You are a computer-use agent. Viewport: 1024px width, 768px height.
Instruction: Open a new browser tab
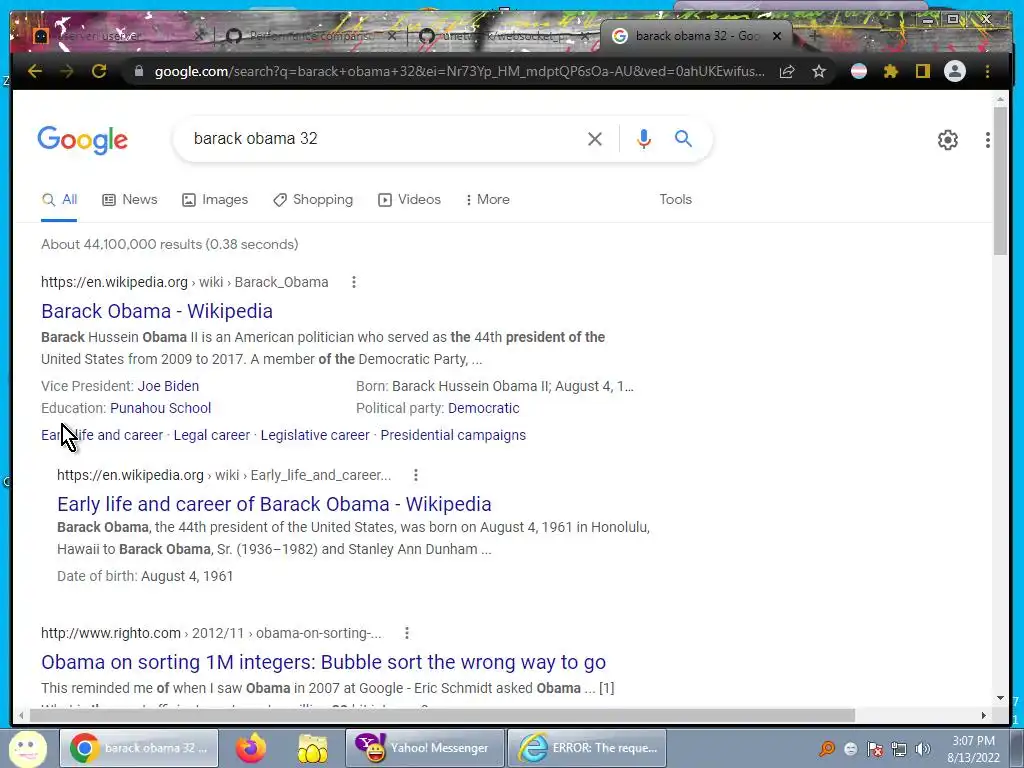tap(815, 37)
